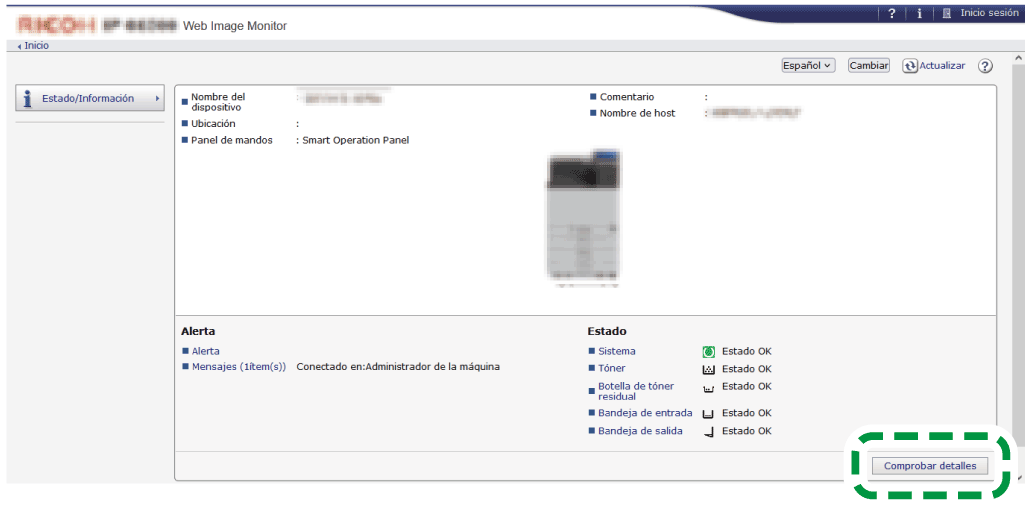Click the Bandeja de salida status icon
Screen dimensions: 1032x508
(x=709, y=432)
